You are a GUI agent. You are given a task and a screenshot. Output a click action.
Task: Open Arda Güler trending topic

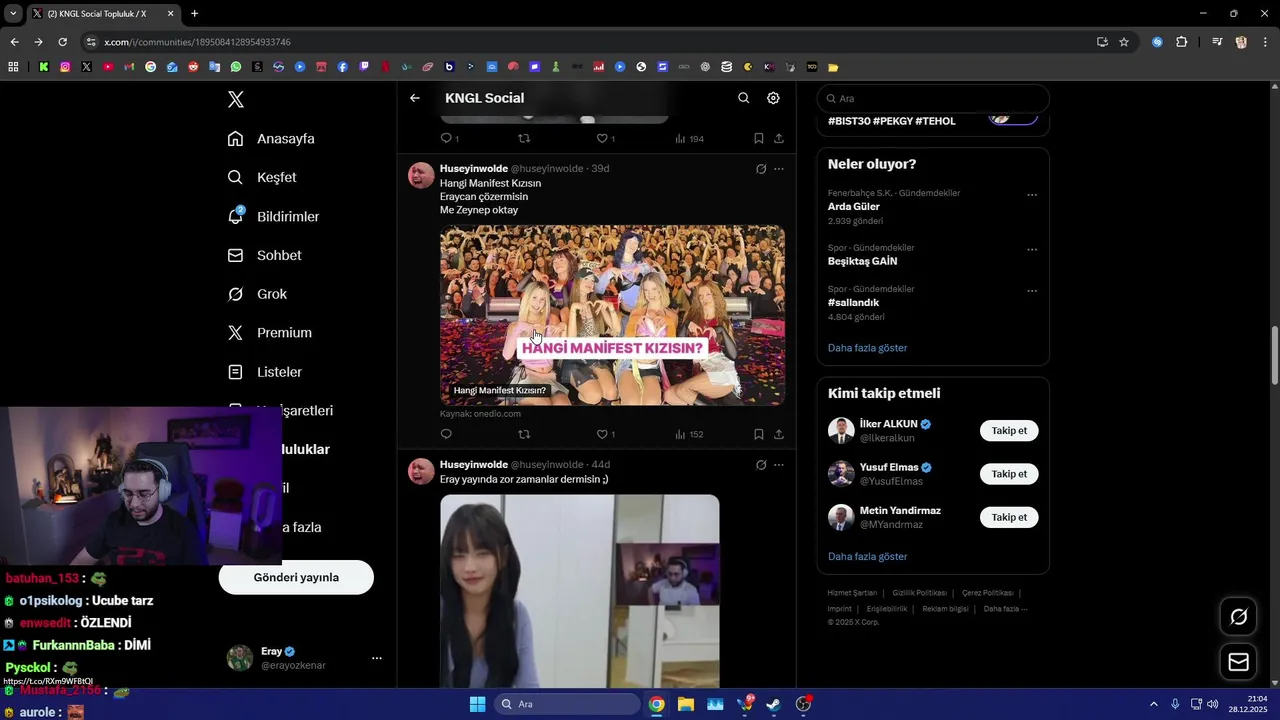click(x=854, y=207)
